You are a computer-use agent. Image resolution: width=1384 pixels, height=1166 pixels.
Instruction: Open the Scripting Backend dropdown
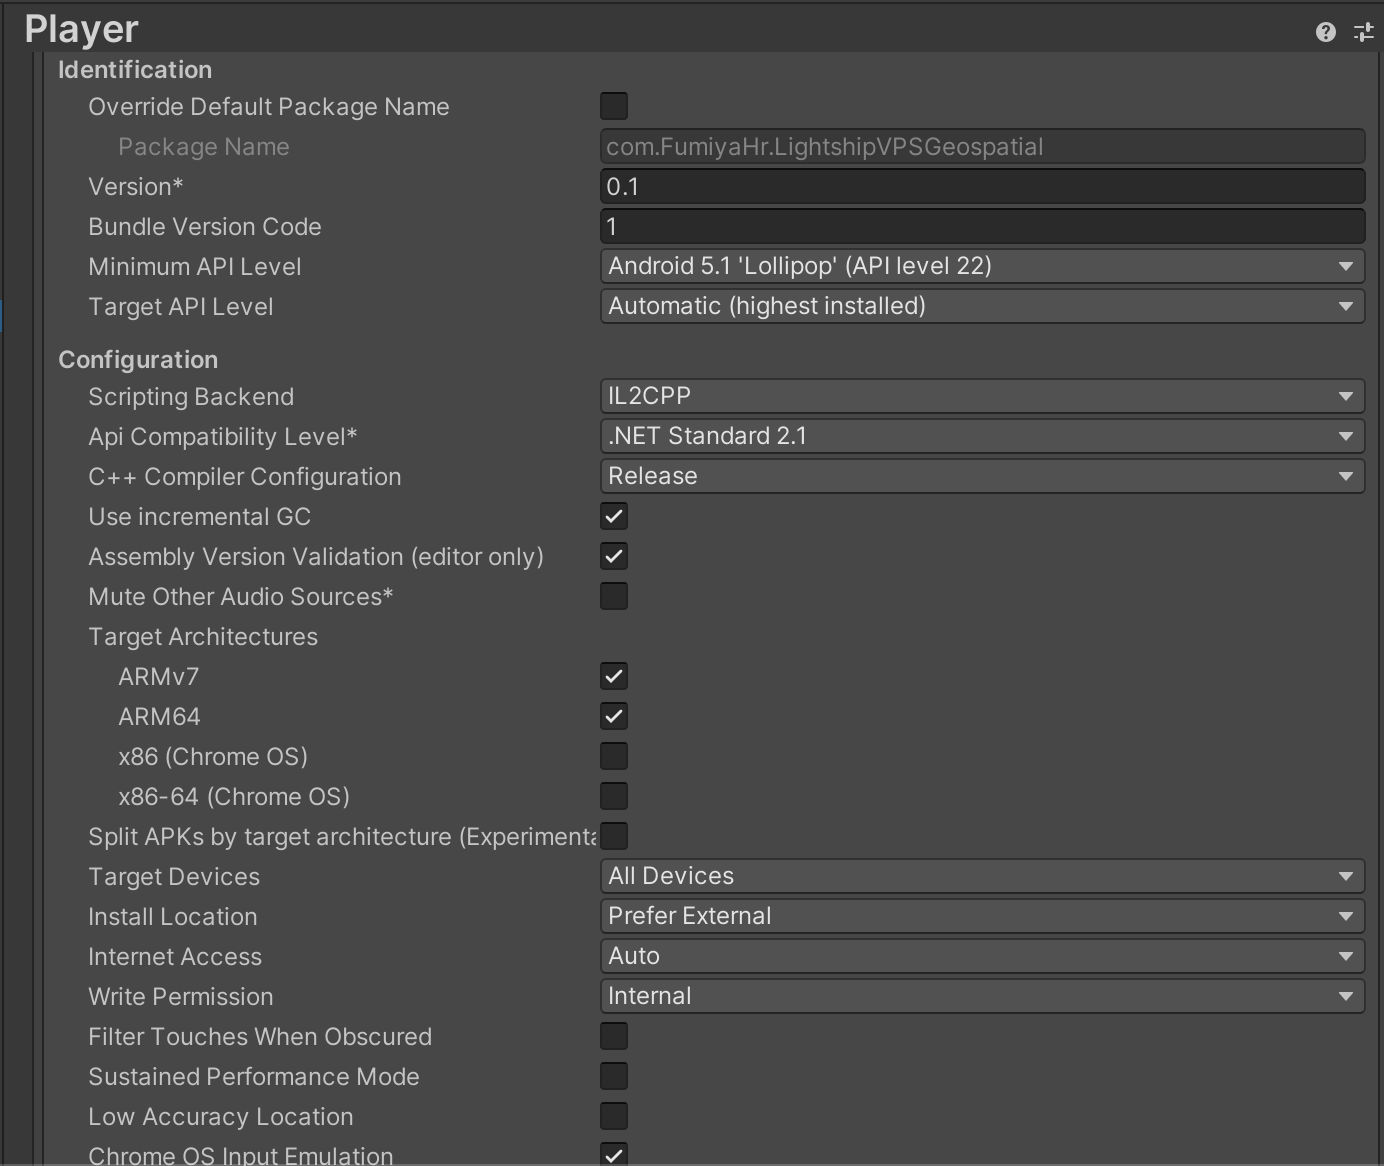pyautogui.click(x=982, y=396)
